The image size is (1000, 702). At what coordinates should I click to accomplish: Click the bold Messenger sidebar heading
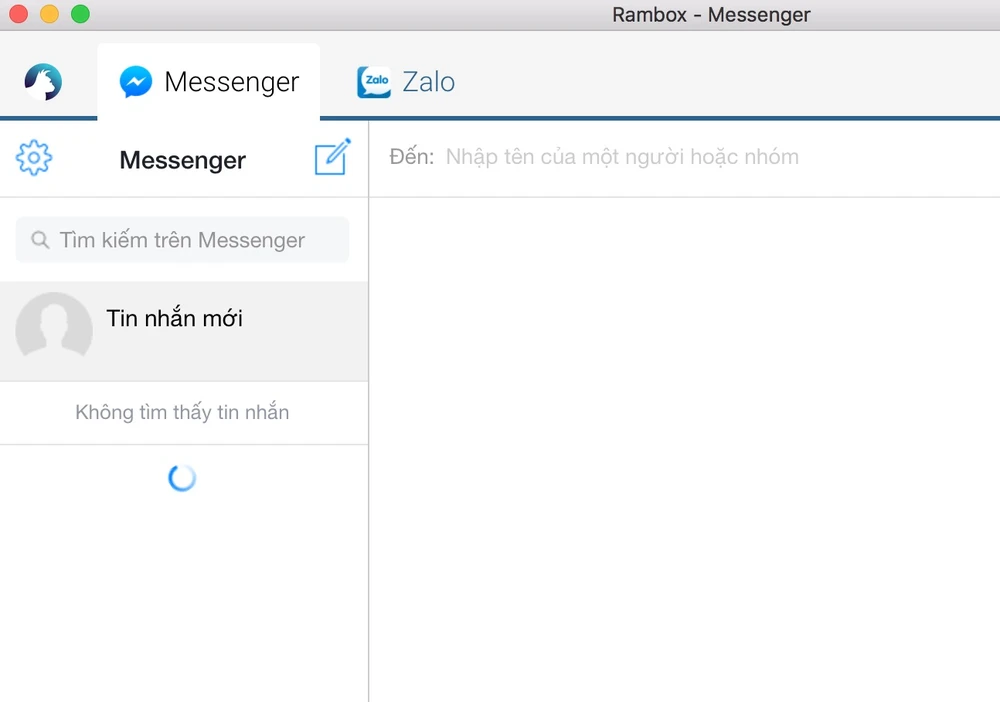(x=182, y=160)
